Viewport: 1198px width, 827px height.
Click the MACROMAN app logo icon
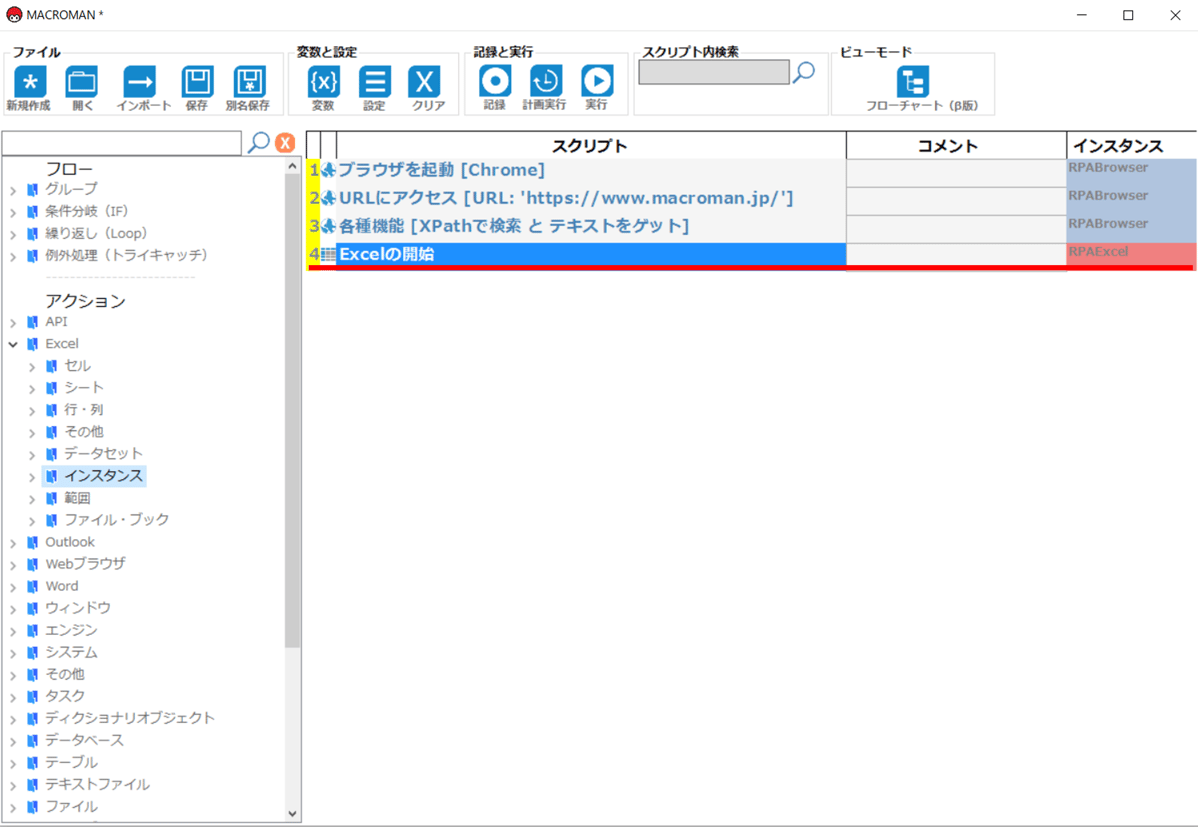click(14, 15)
